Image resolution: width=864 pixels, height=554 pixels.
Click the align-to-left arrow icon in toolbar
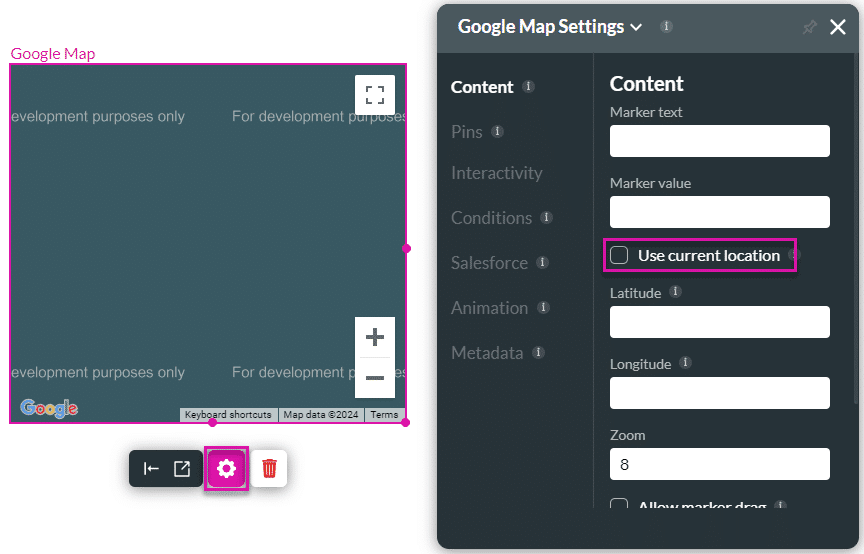coord(151,469)
